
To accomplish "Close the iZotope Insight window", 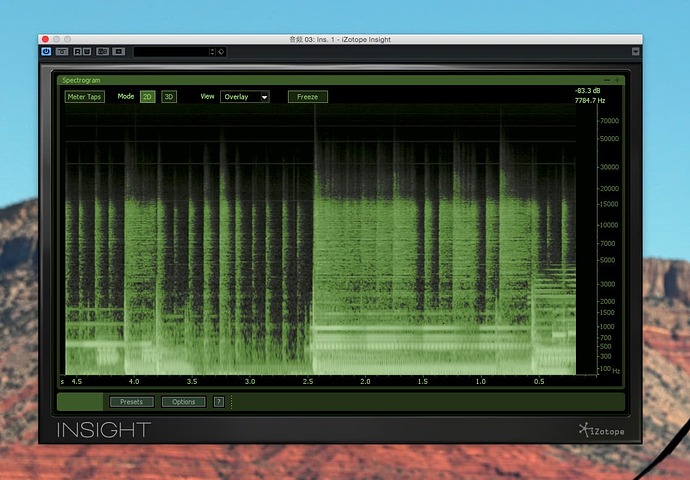I will coord(45,39).
